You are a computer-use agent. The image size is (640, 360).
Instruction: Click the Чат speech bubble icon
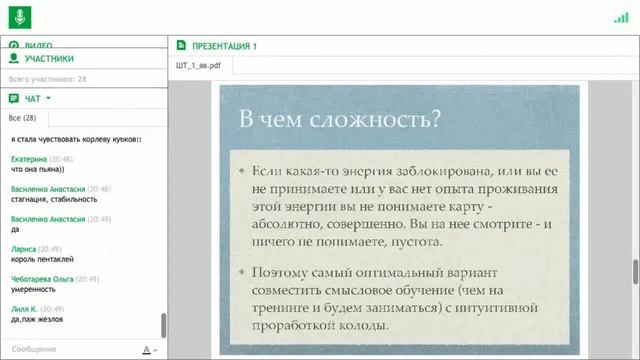point(14,98)
